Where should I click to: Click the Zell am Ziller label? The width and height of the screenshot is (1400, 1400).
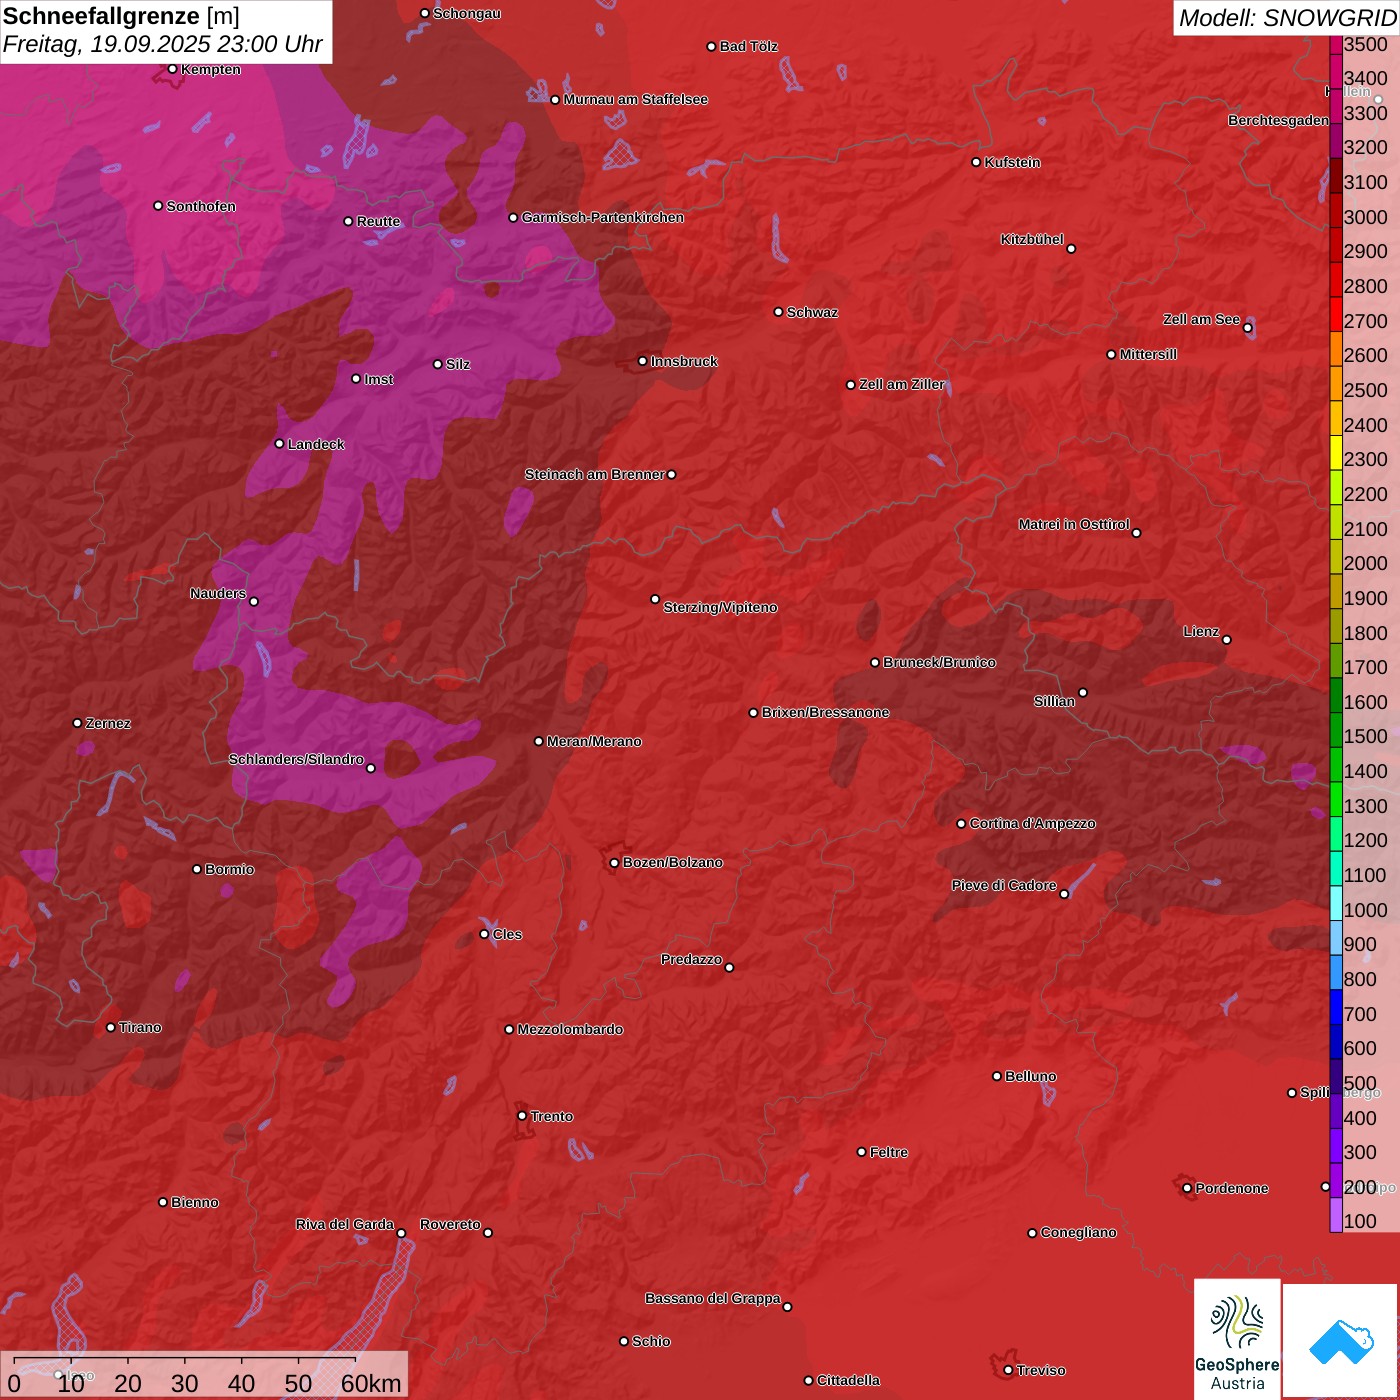(x=902, y=385)
